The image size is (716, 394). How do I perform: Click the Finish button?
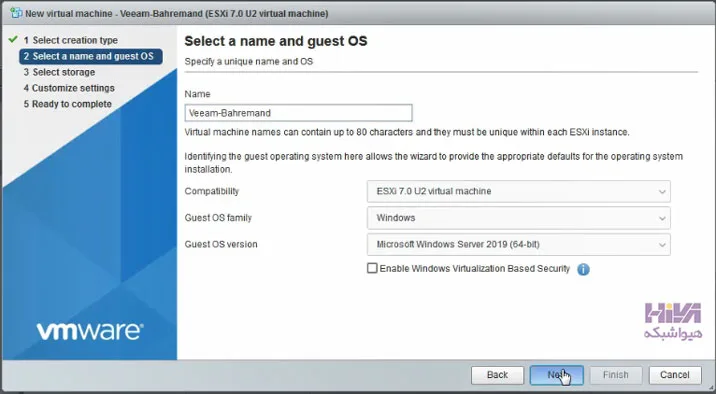click(x=616, y=375)
